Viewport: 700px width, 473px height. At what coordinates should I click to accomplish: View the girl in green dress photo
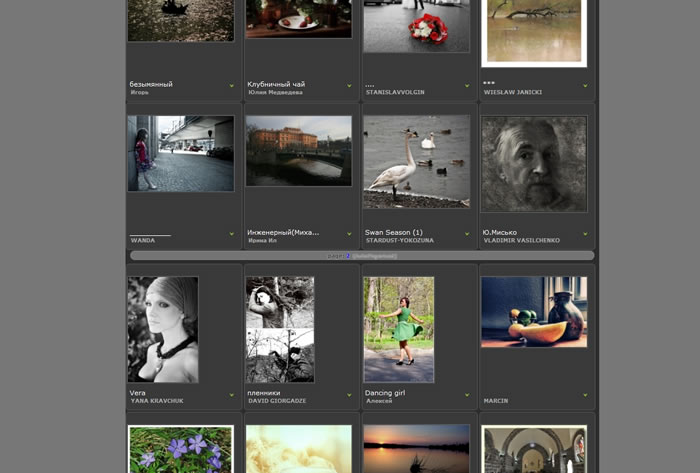(399, 329)
